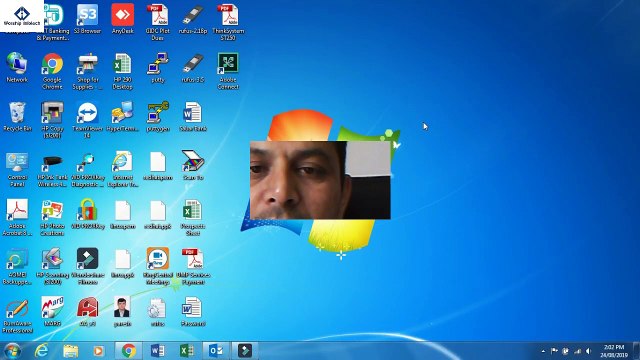Open the taskbar clock and date
The image size is (640, 360).
pyautogui.click(x=614, y=351)
